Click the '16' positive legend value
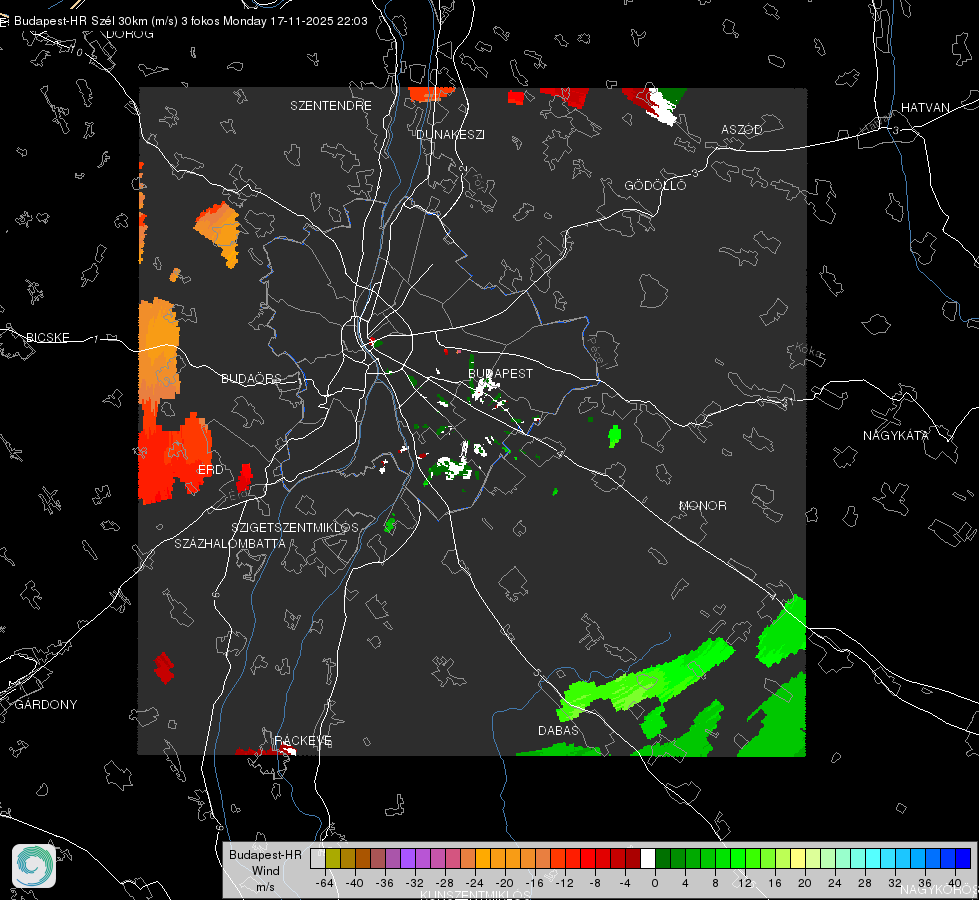This screenshot has height=900, width=979. tap(775, 883)
